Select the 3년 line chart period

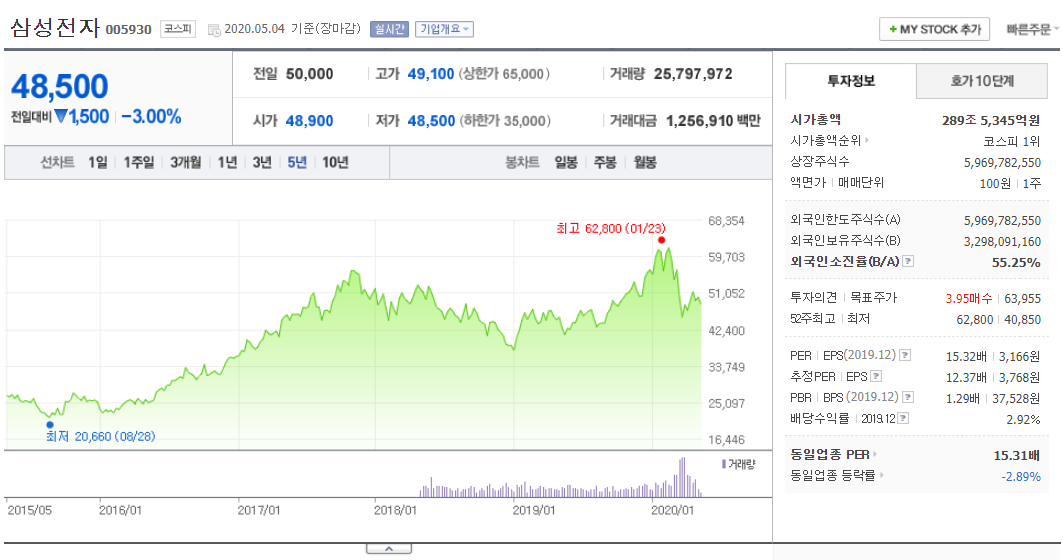(262, 163)
